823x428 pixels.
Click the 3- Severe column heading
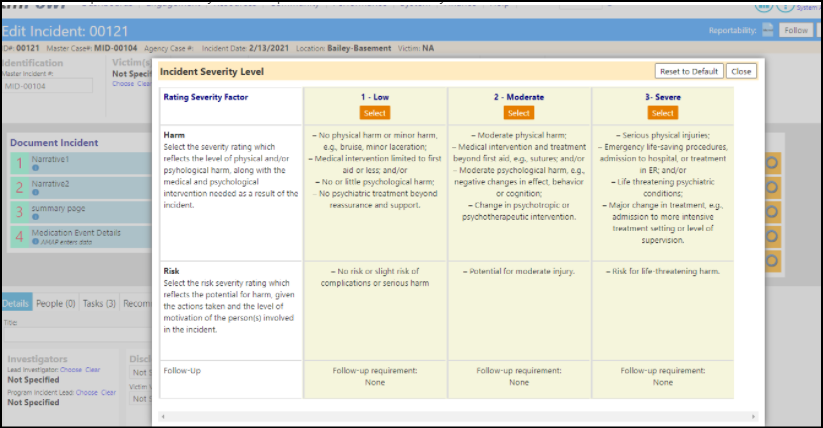pos(663,97)
